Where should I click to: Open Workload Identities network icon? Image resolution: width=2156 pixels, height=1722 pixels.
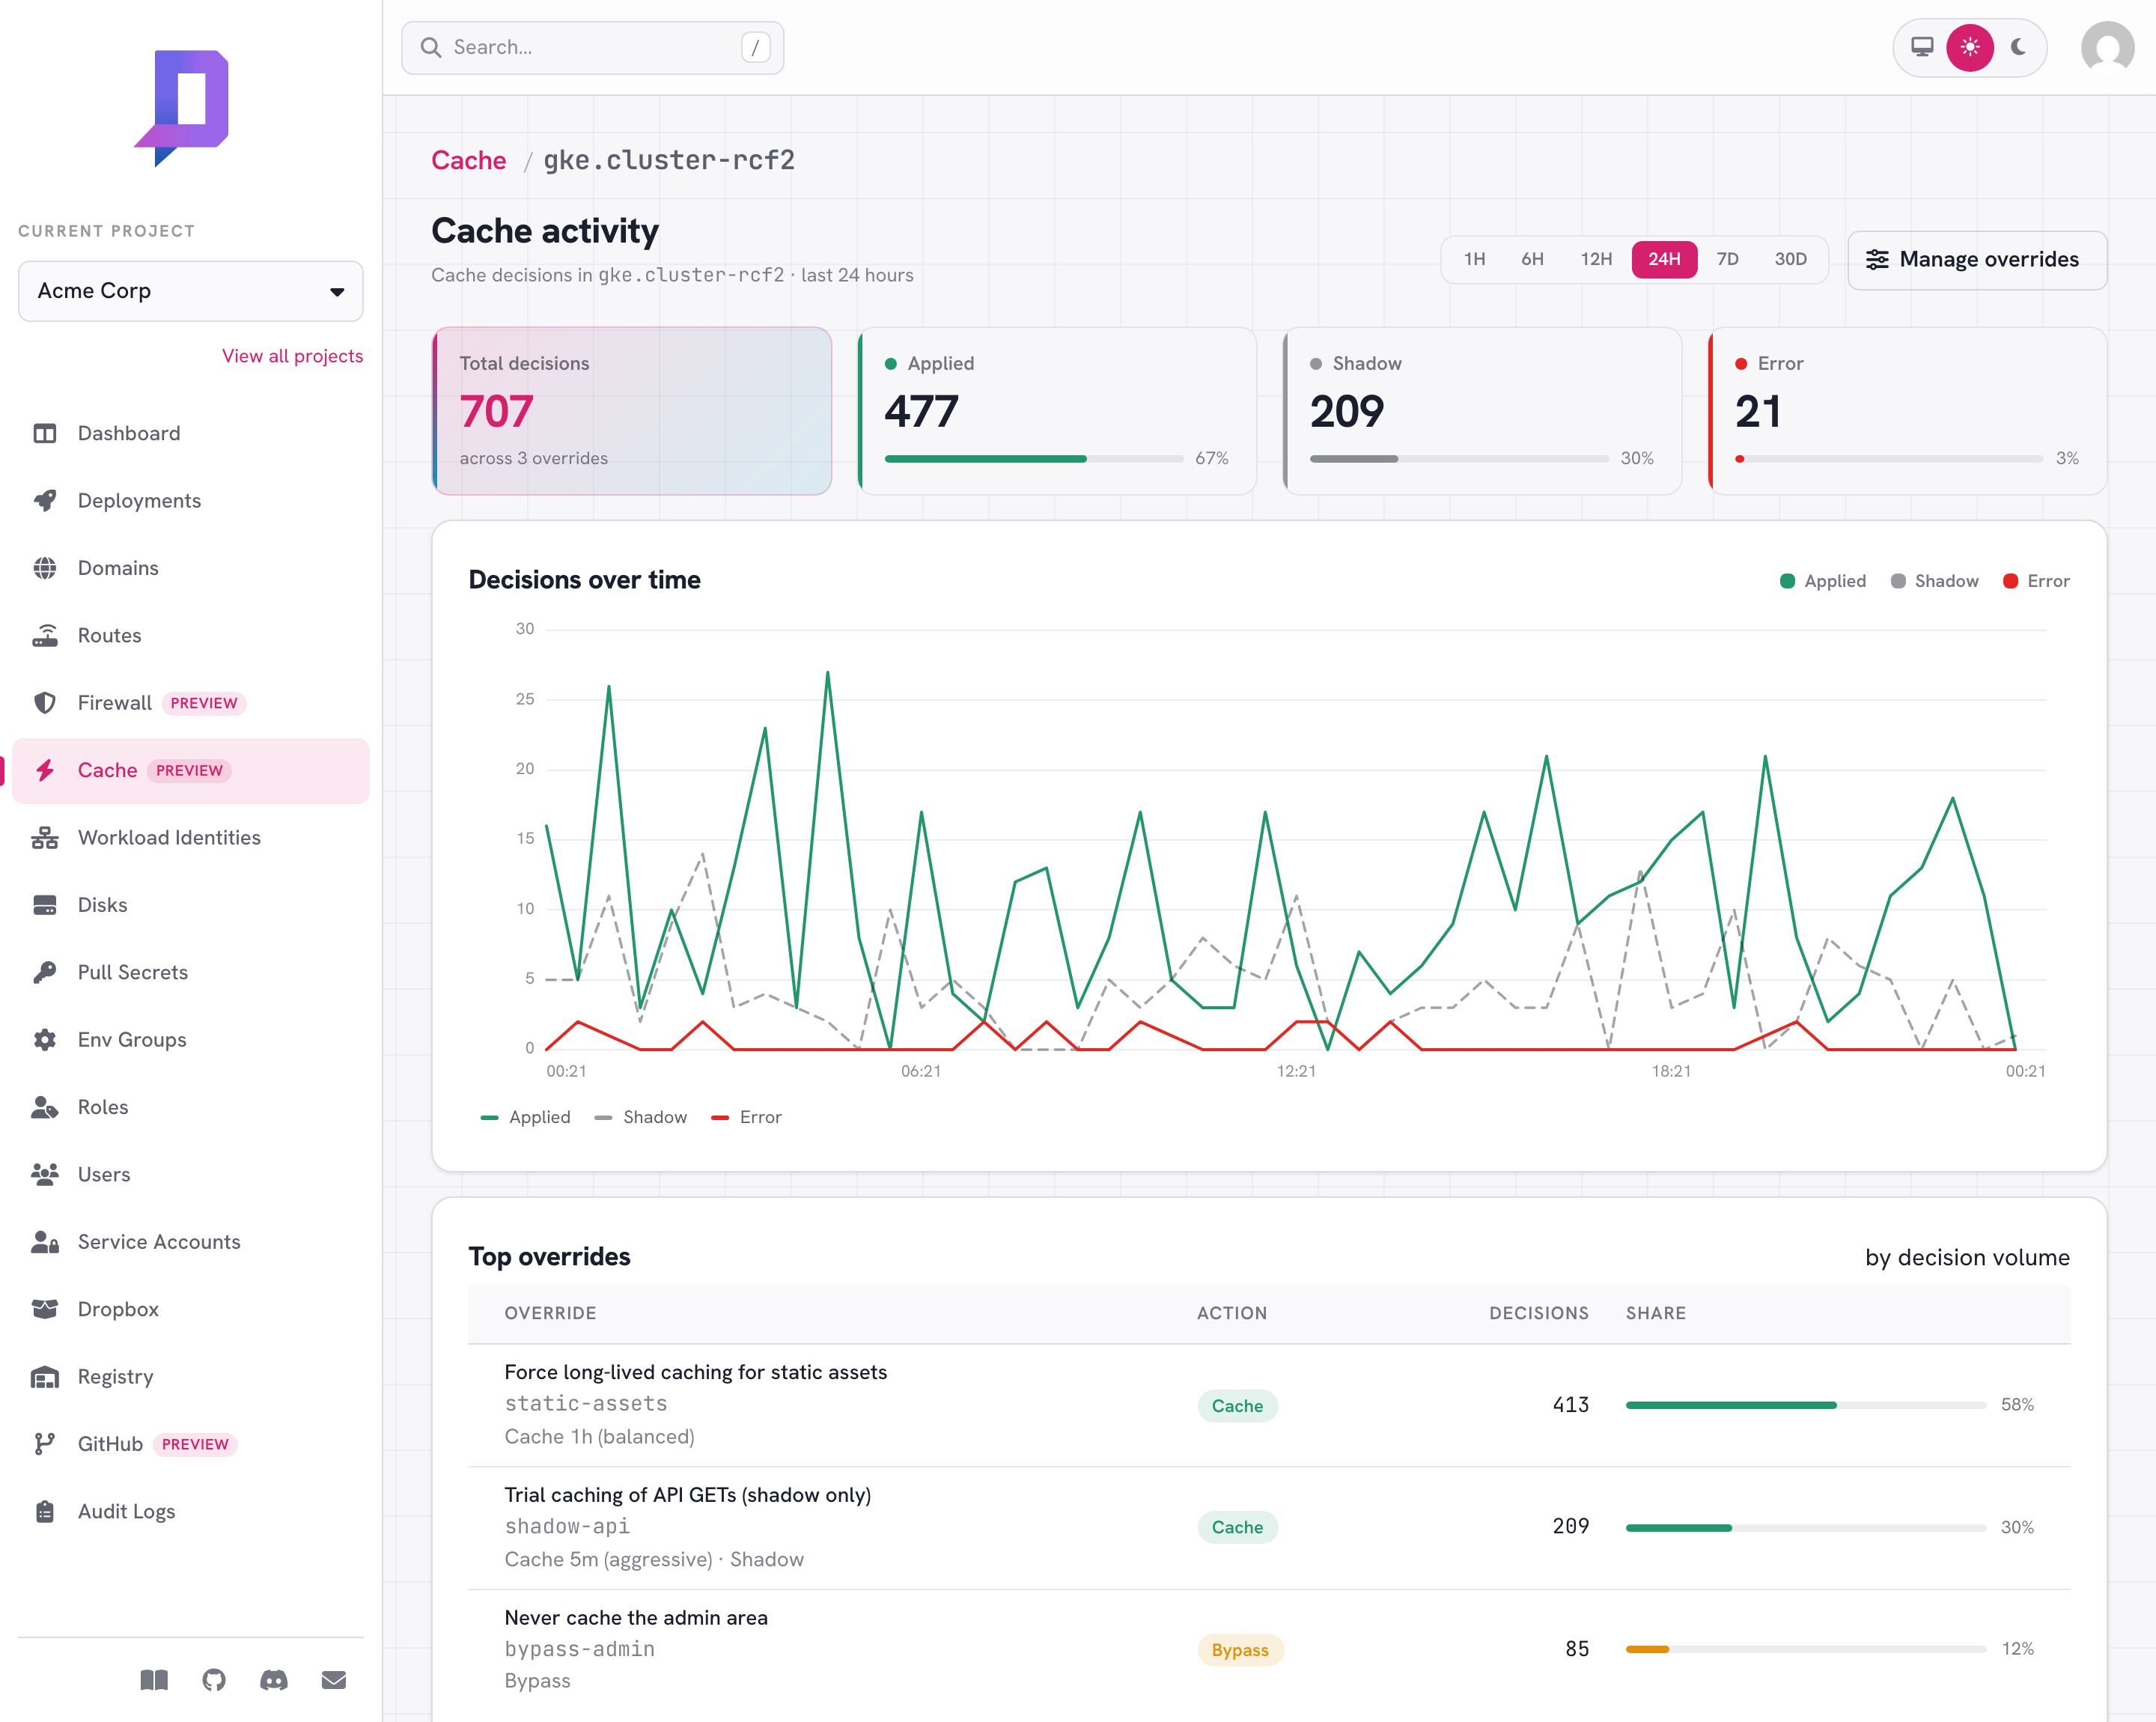pos(45,838)
